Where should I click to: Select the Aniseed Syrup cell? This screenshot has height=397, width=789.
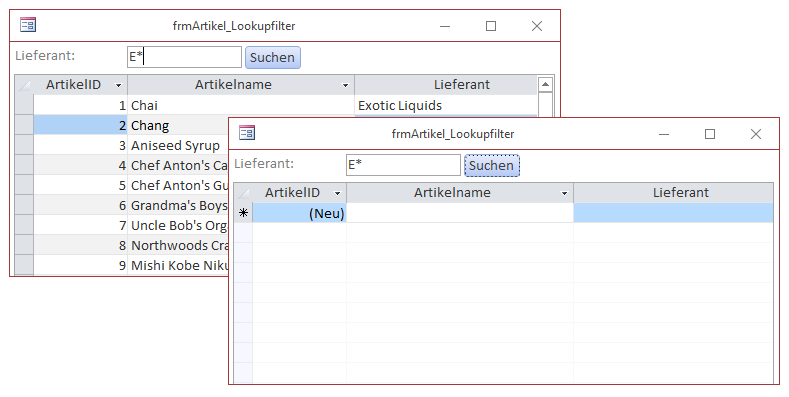[x=178, y=145]
